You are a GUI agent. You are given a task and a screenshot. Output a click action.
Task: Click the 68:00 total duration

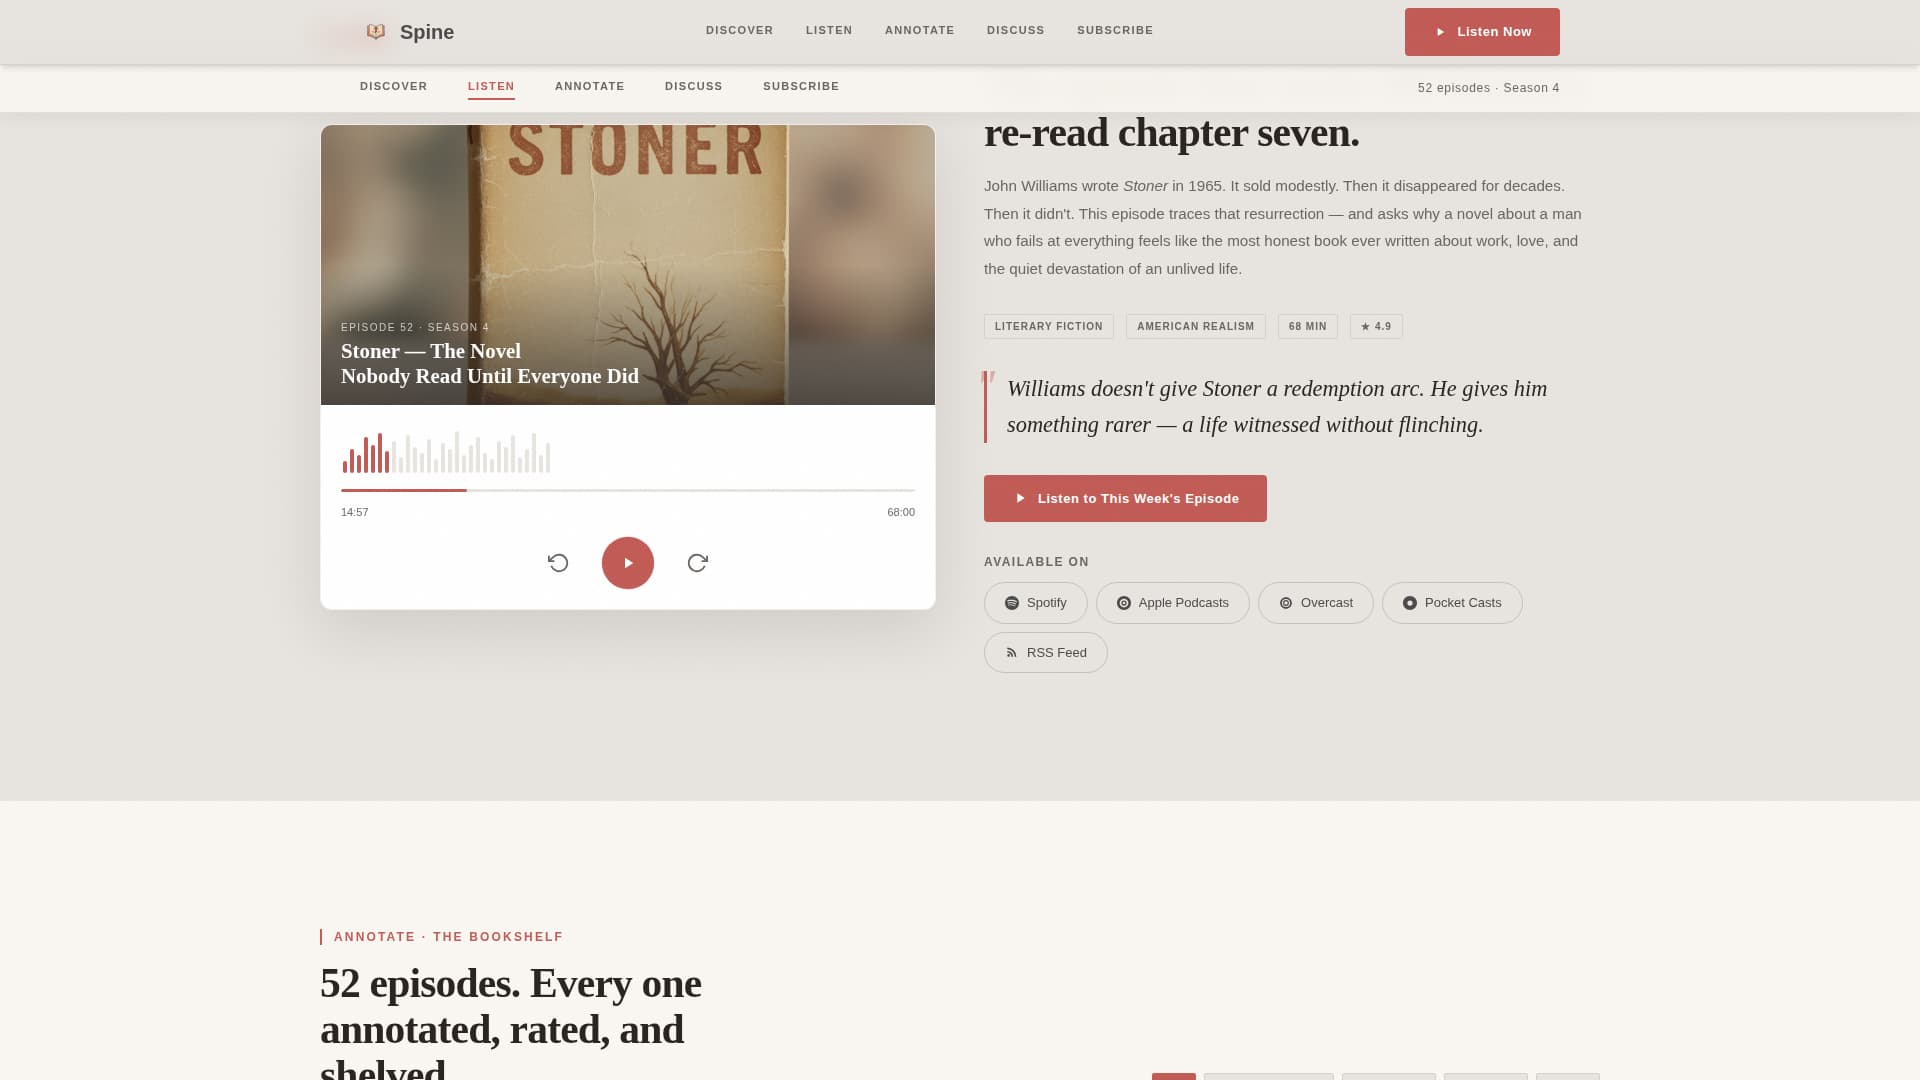click(901, 512)
